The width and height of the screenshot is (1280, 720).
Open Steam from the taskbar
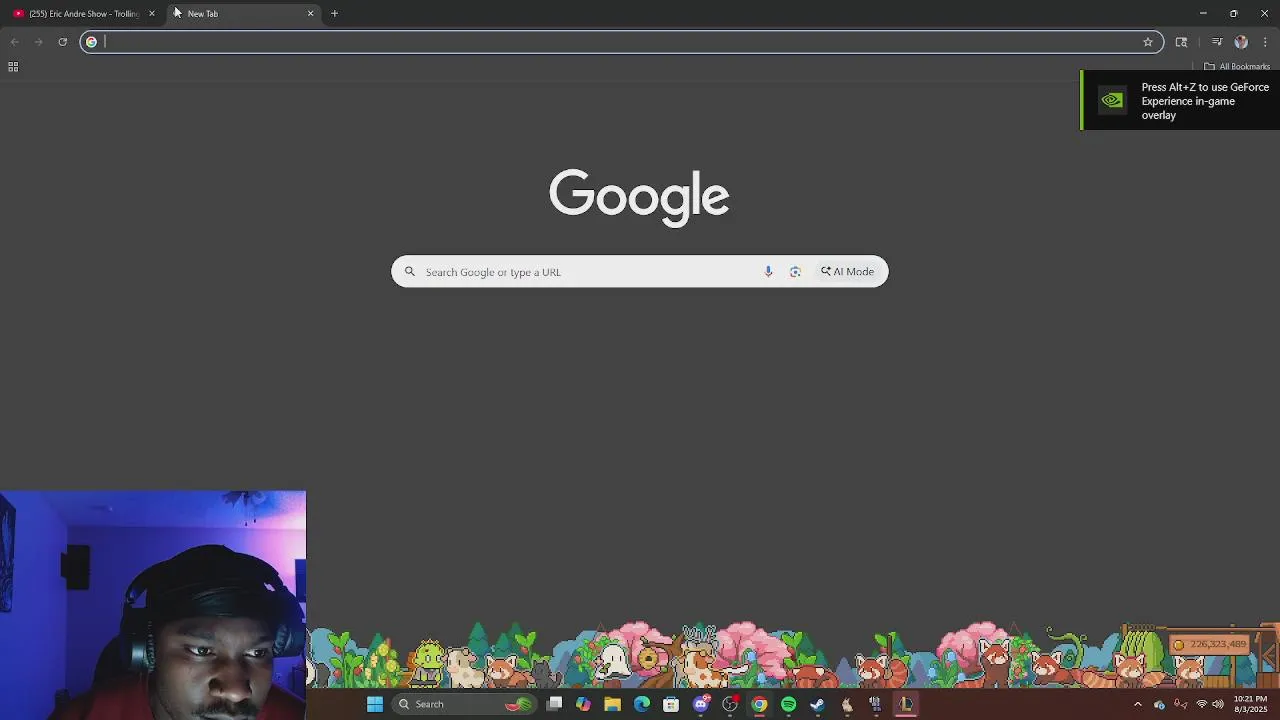(x=817, y=704)
